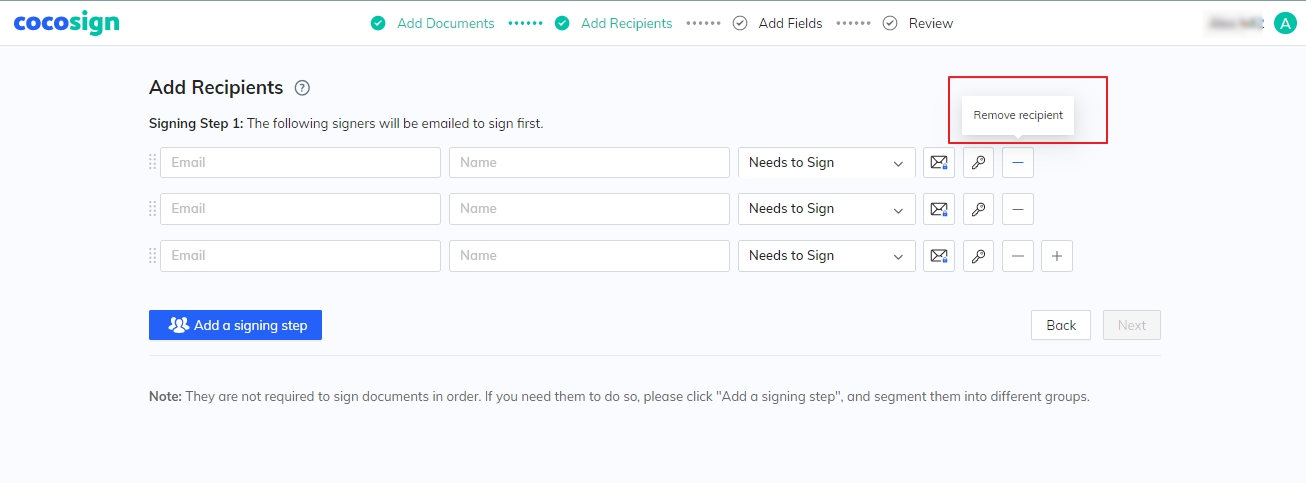
Task: Click the Back button
Action: point(1061,325)
